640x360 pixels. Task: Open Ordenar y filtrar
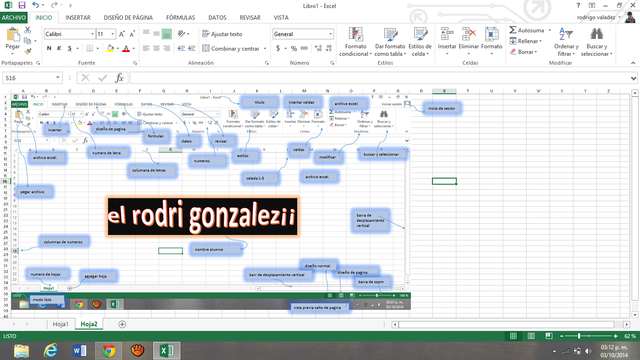click(566, 42)
